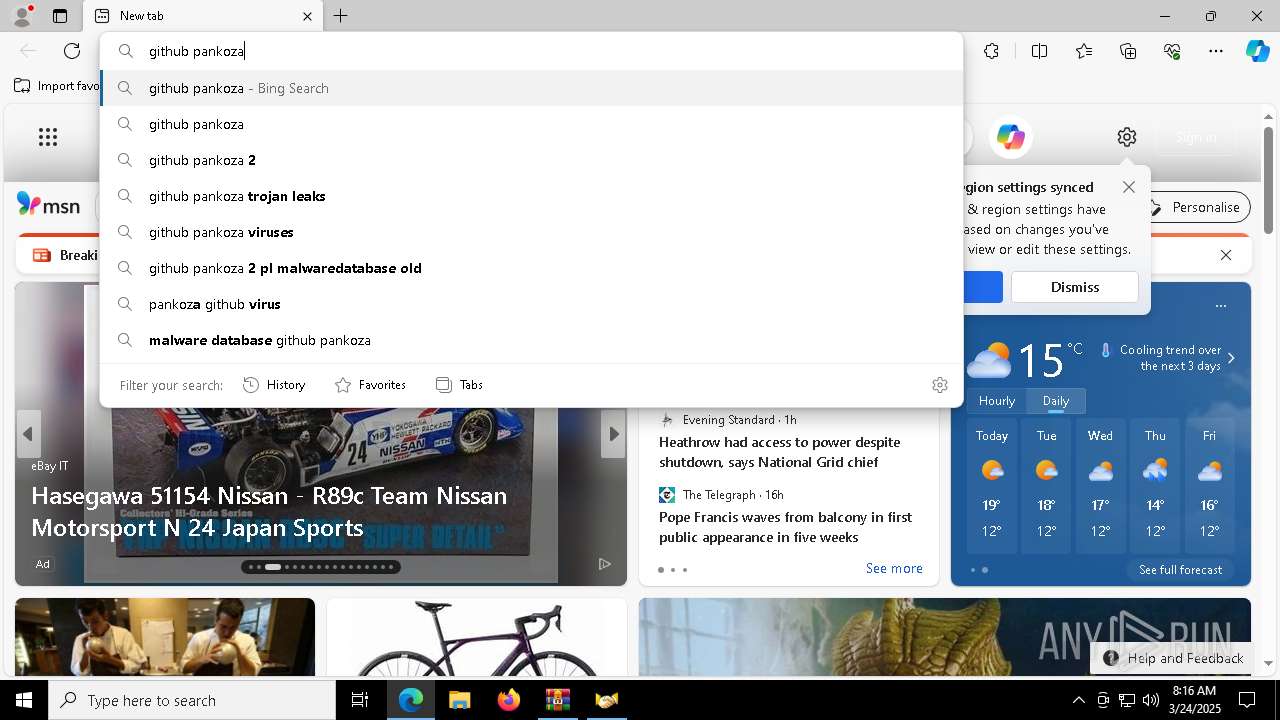The width and height of the screenshot is (1280, 720).
Task: Go to previous carousel slide
Action: (x=28, y=434)
